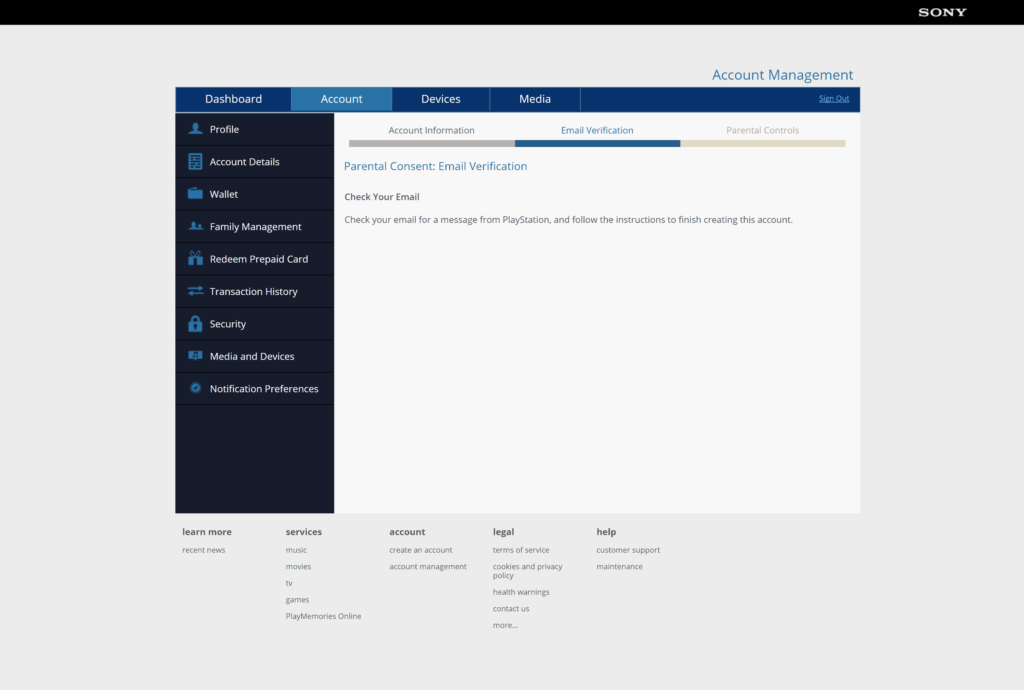Screen dimensions: 1024x690
Task: Click the Email Verification progress segment
Action: [598, 143]
